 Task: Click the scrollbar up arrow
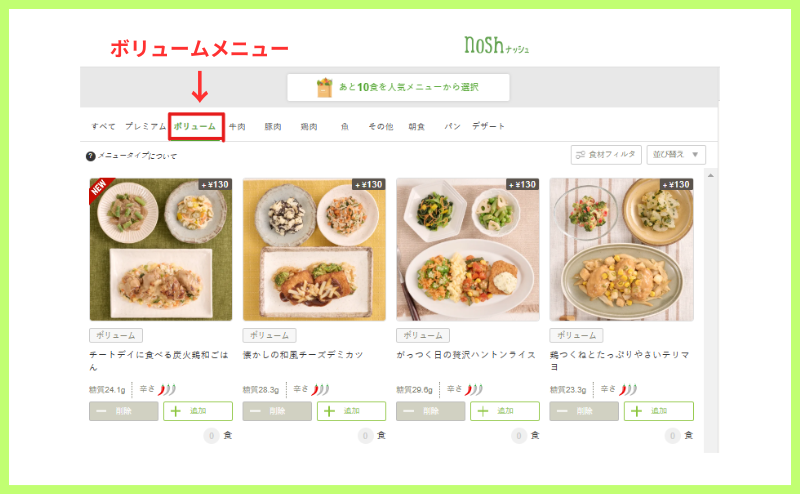(711, 176)
